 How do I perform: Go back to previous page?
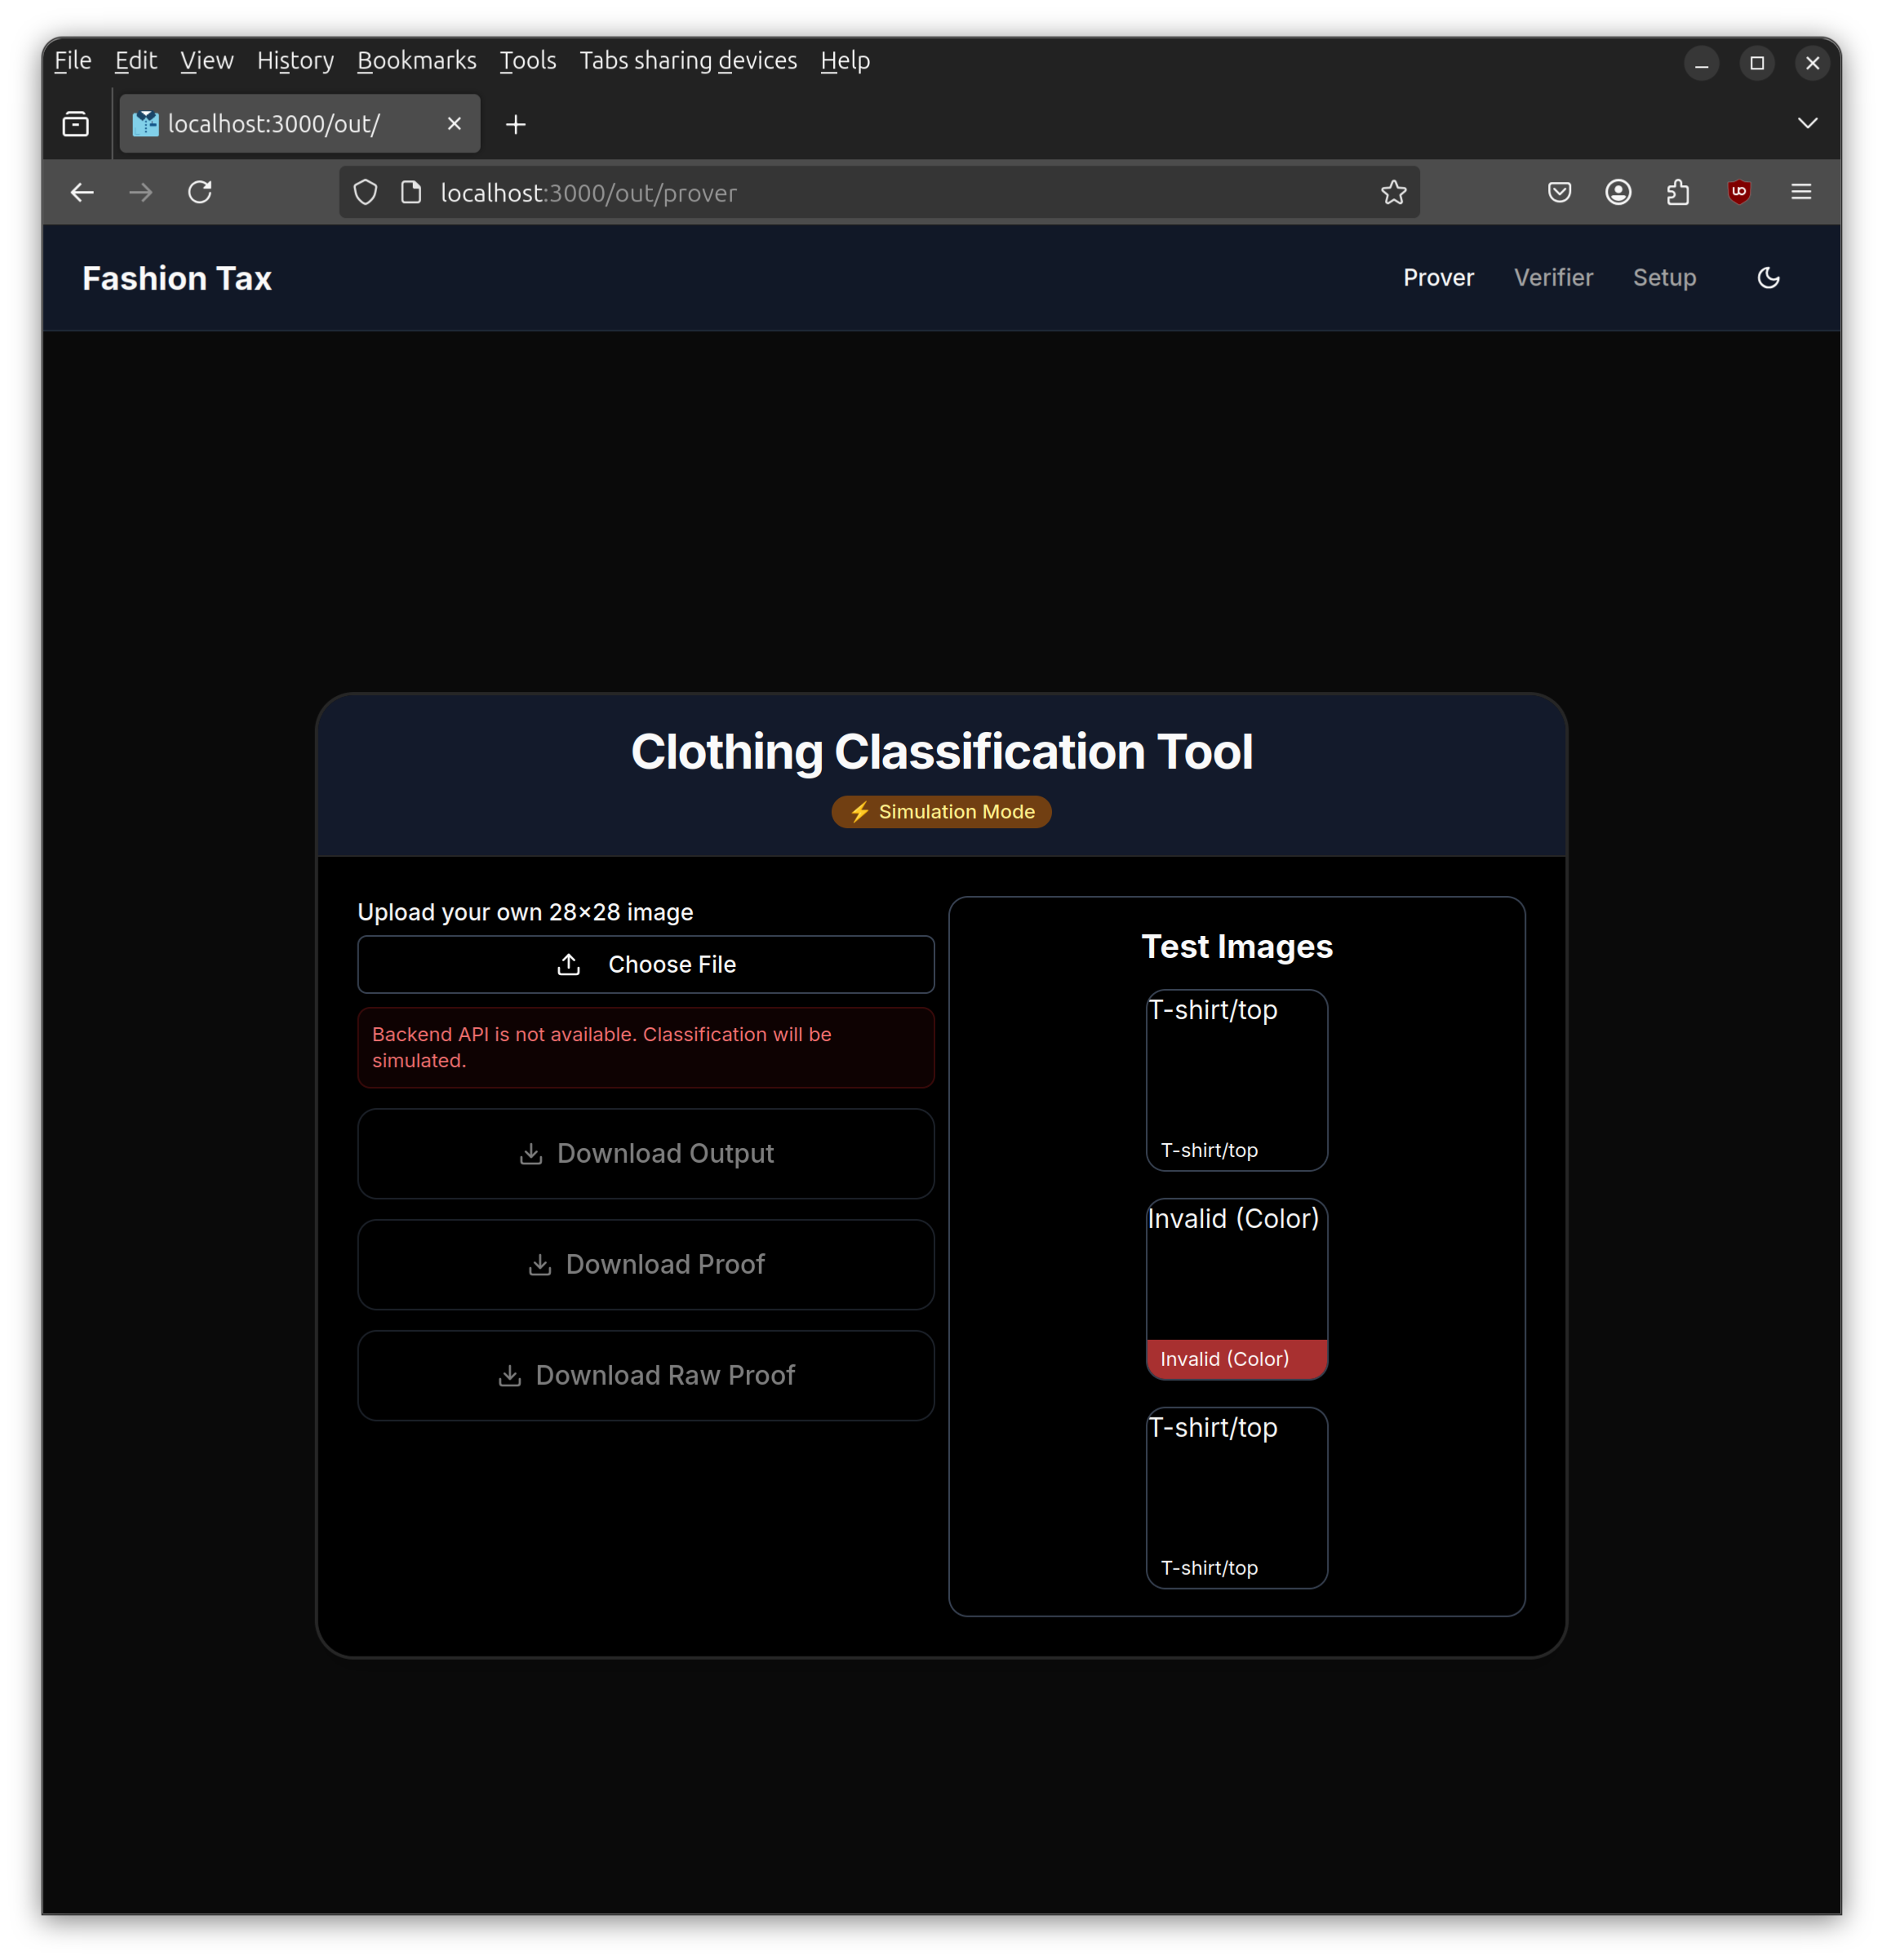(82, 192)
